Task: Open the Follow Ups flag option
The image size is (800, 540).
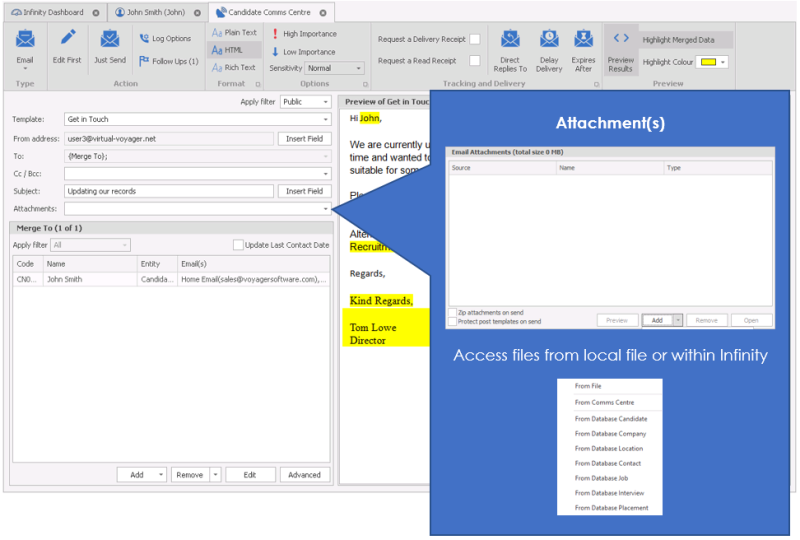Action: point(168,61)
